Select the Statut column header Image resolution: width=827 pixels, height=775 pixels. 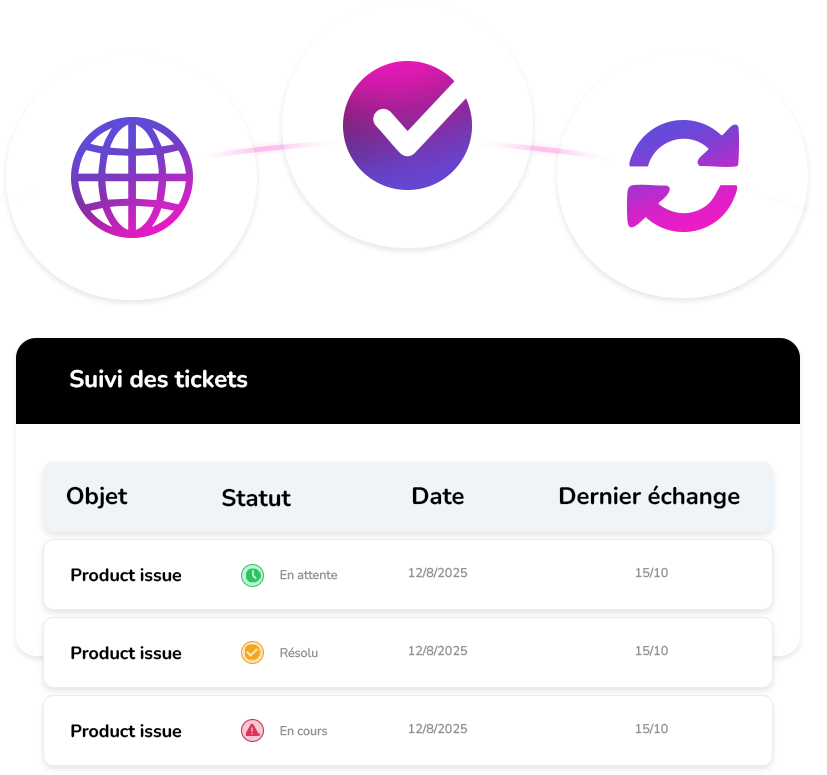pyautogui.click(x=256, y=498)
